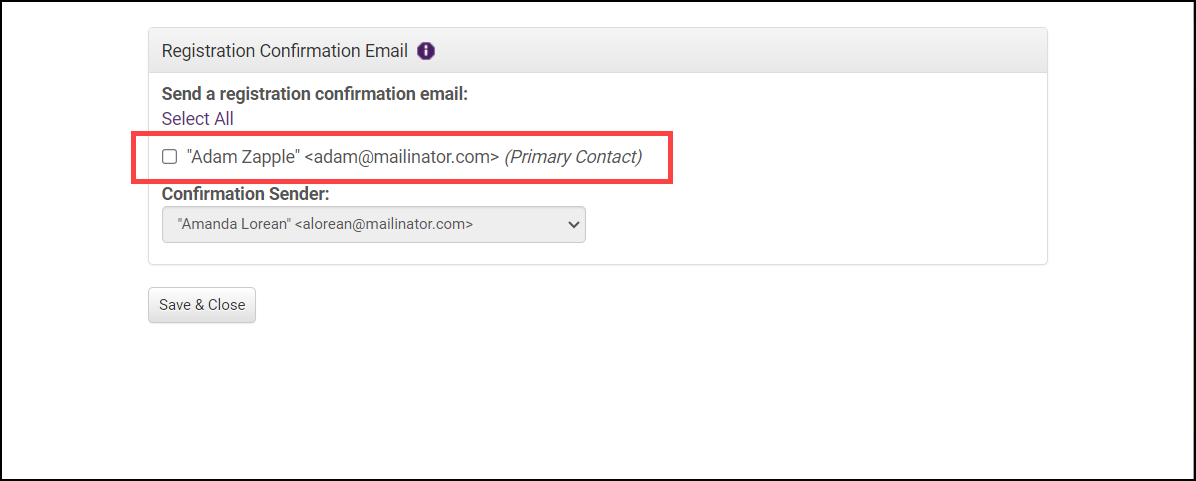Click the "Confirmation Sender:" field label
This screenshot has height=481, width=1196.
tap(245, 193)
